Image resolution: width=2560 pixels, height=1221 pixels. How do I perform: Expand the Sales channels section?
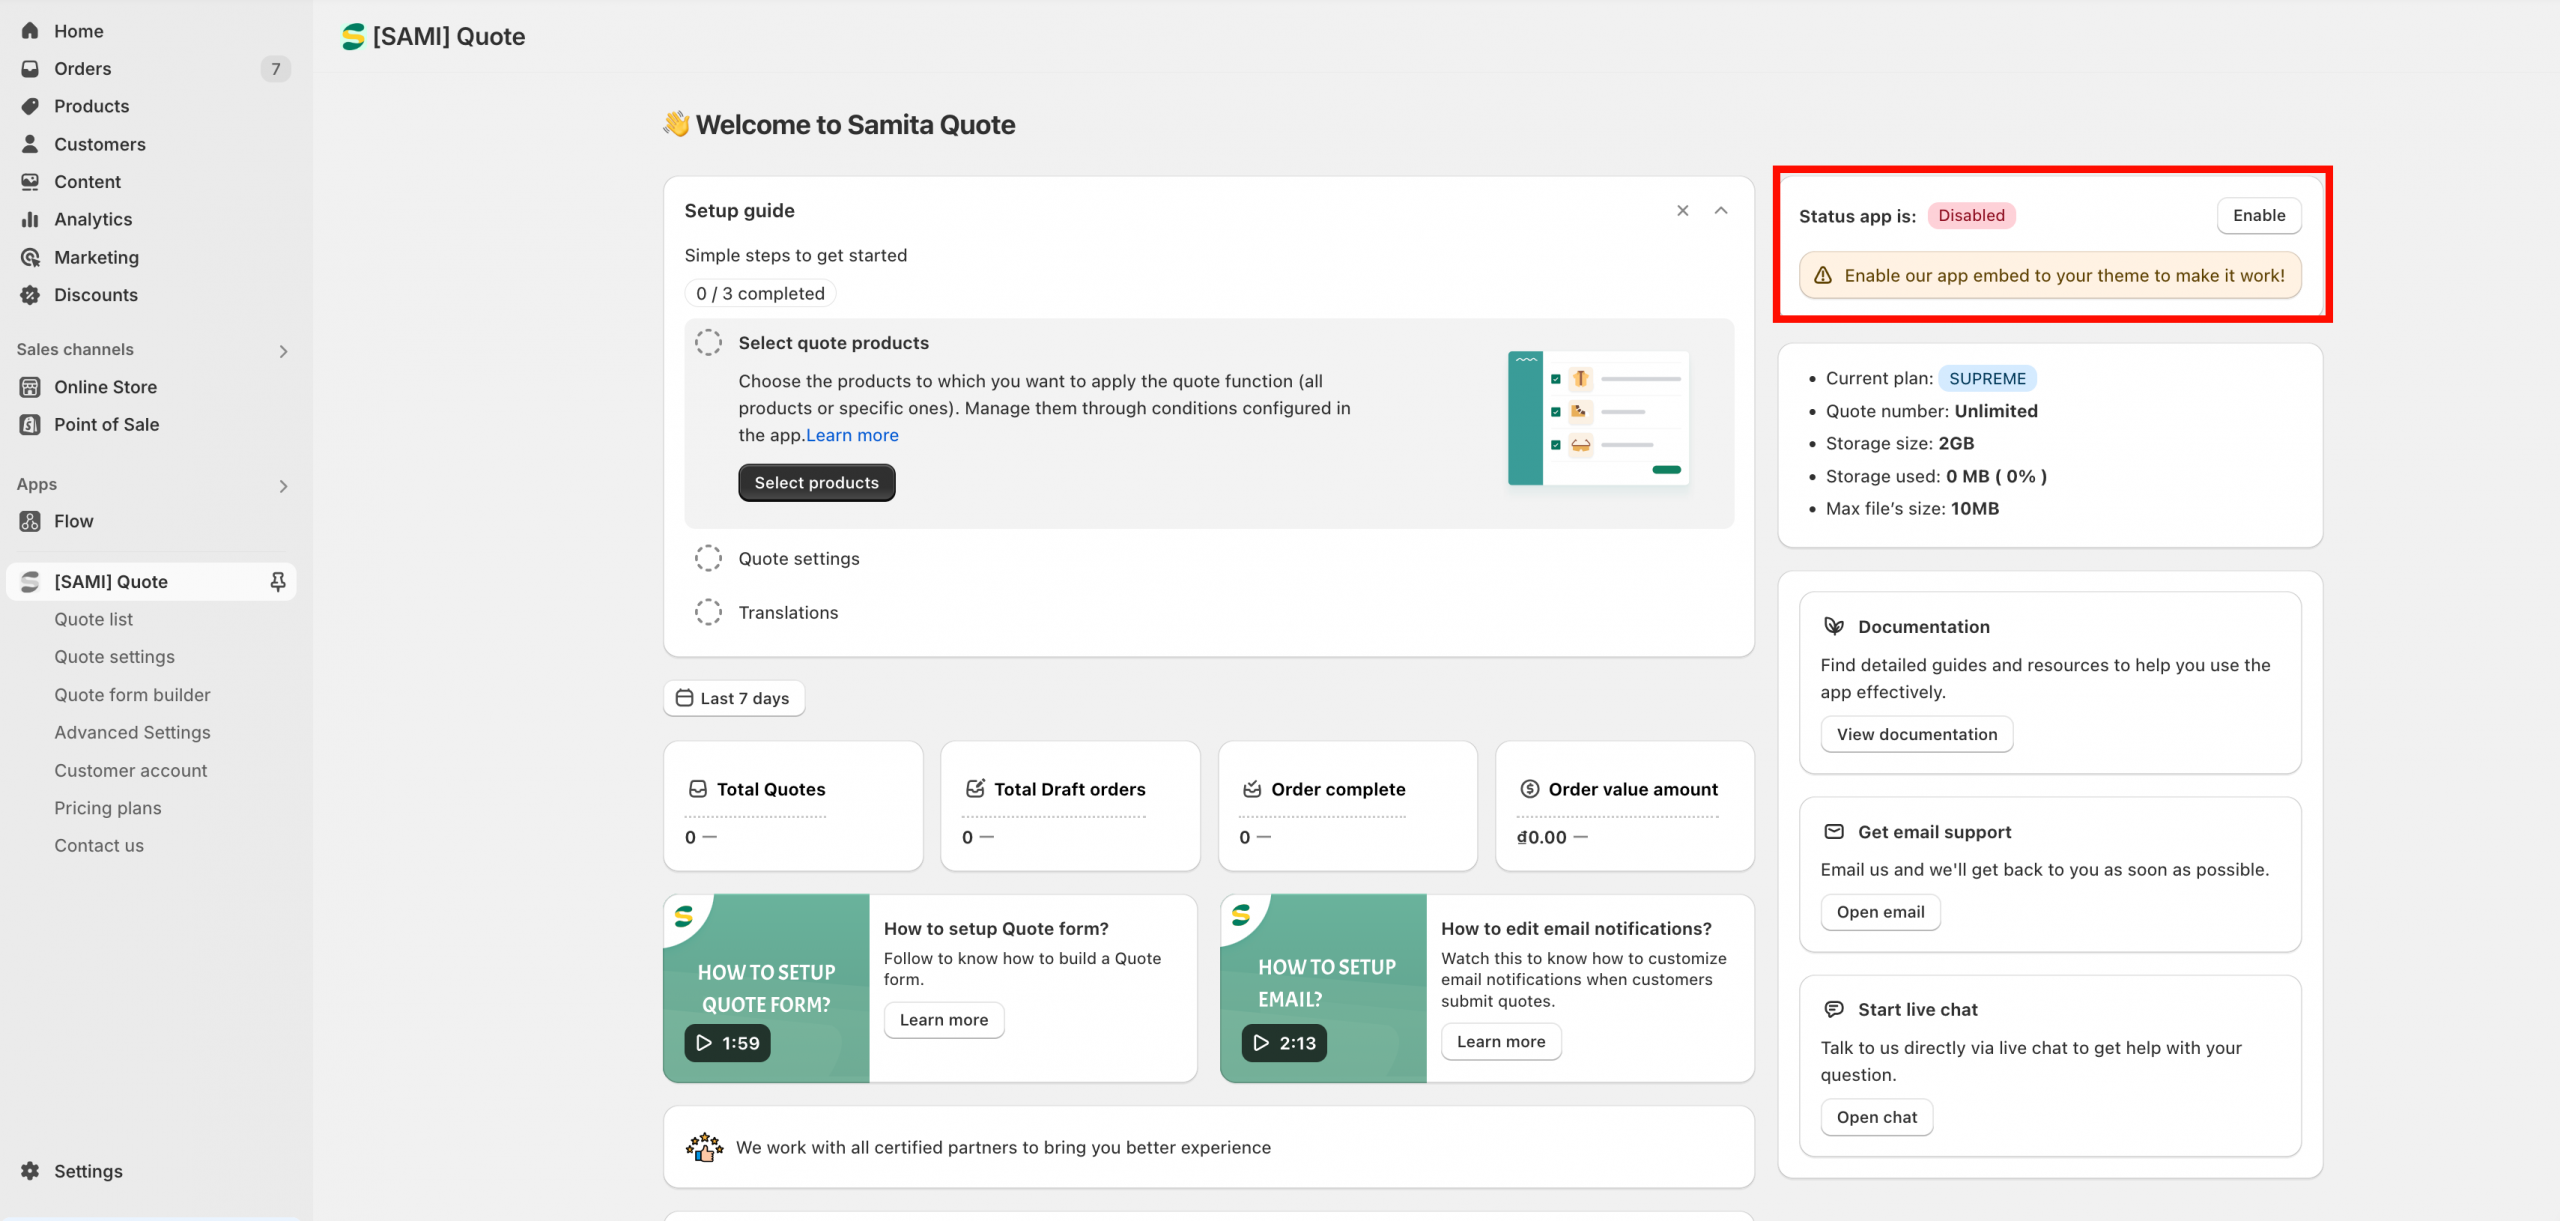[x=284, y=351]
